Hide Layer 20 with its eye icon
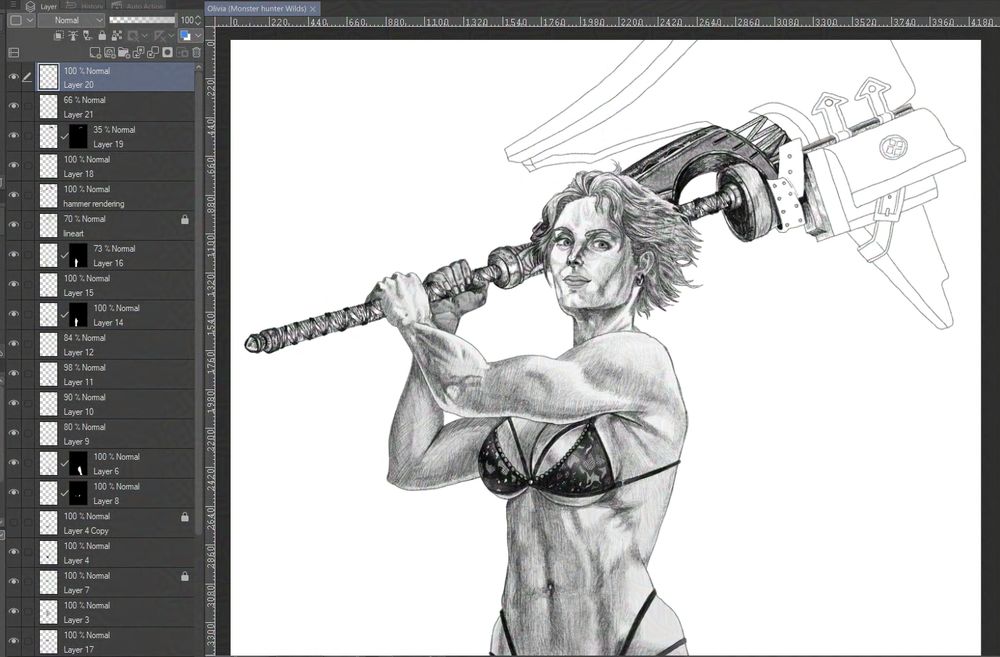The width and height of the screenshot is (1000, 657). click(x=13, y=77)
